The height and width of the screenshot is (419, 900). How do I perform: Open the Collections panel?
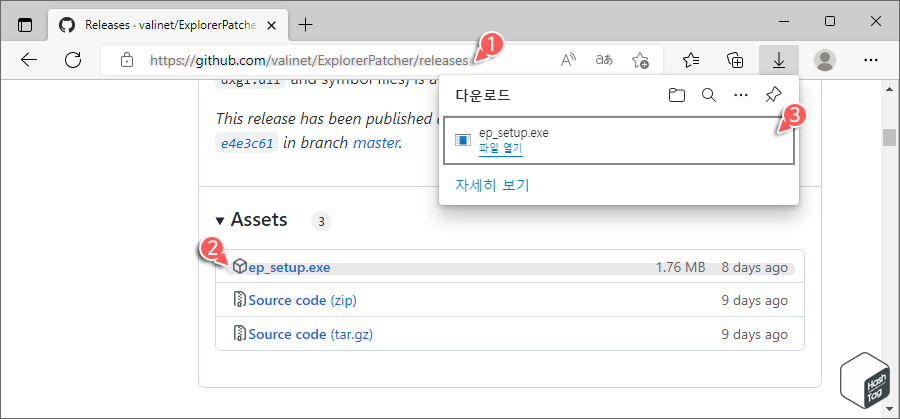click(735, 60)
